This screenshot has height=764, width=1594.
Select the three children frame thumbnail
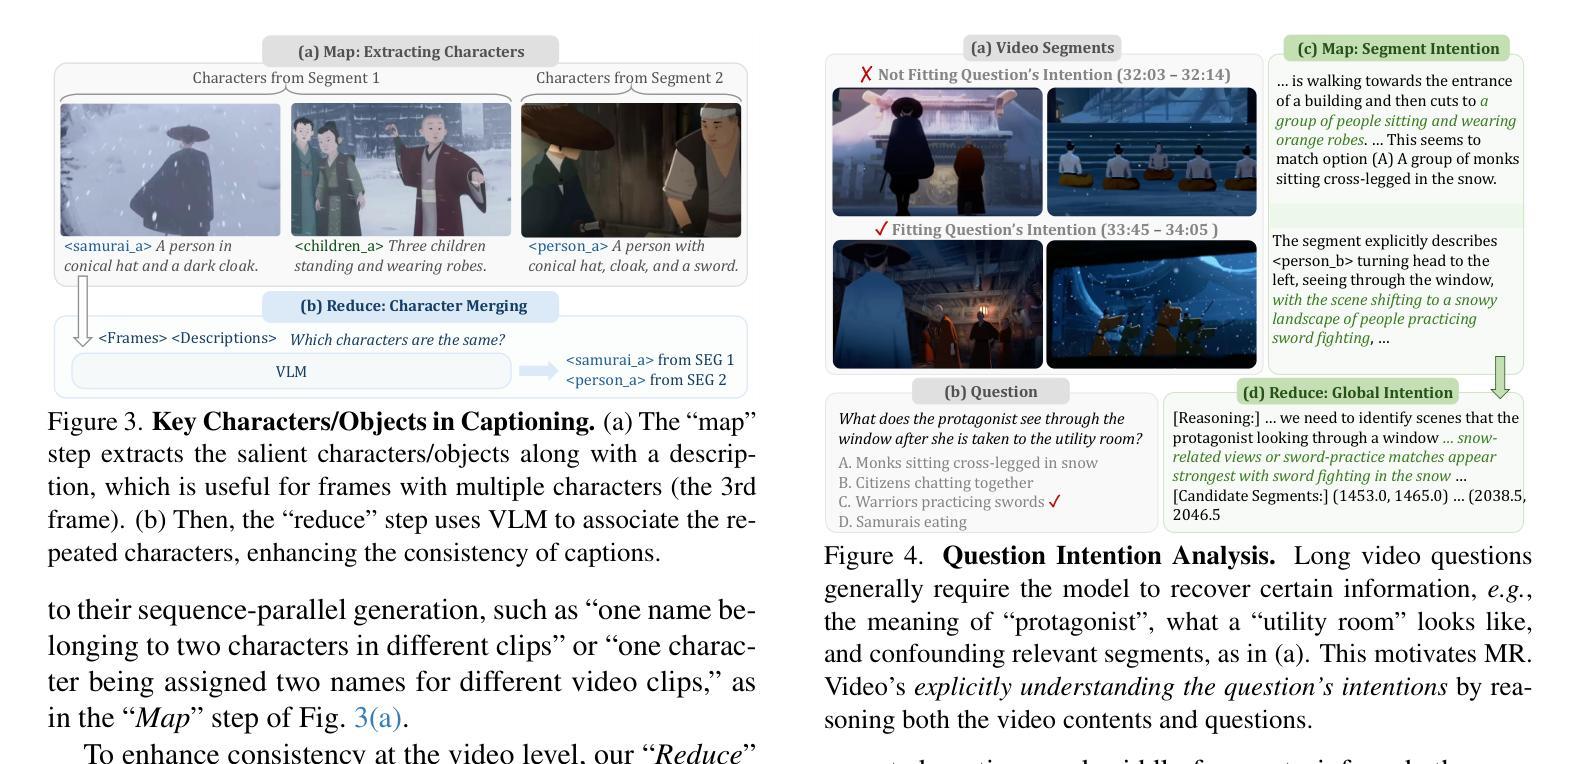(401, 169)
